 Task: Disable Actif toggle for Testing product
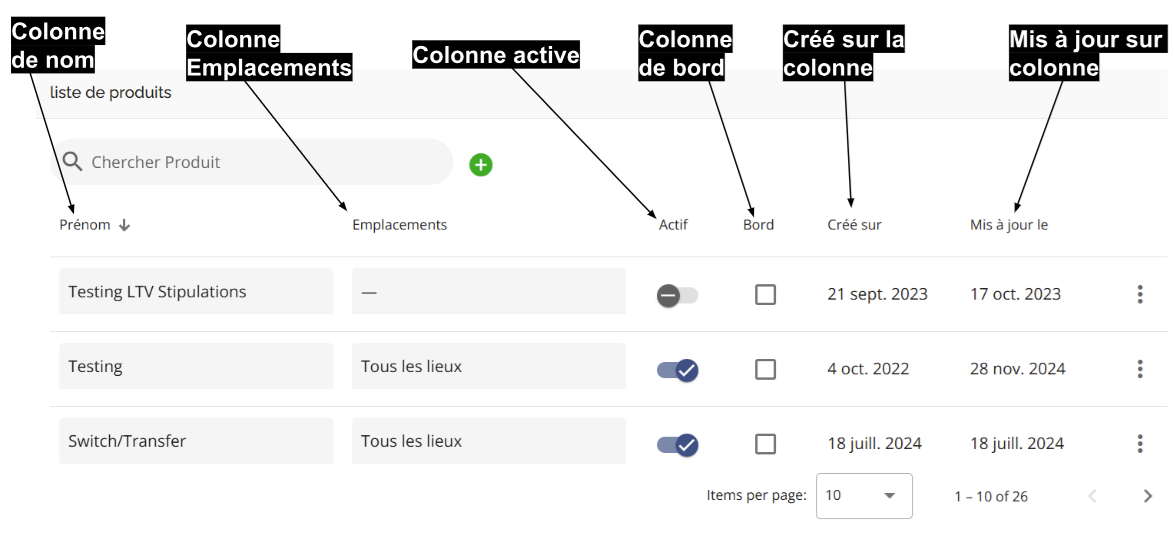(678, 370)
